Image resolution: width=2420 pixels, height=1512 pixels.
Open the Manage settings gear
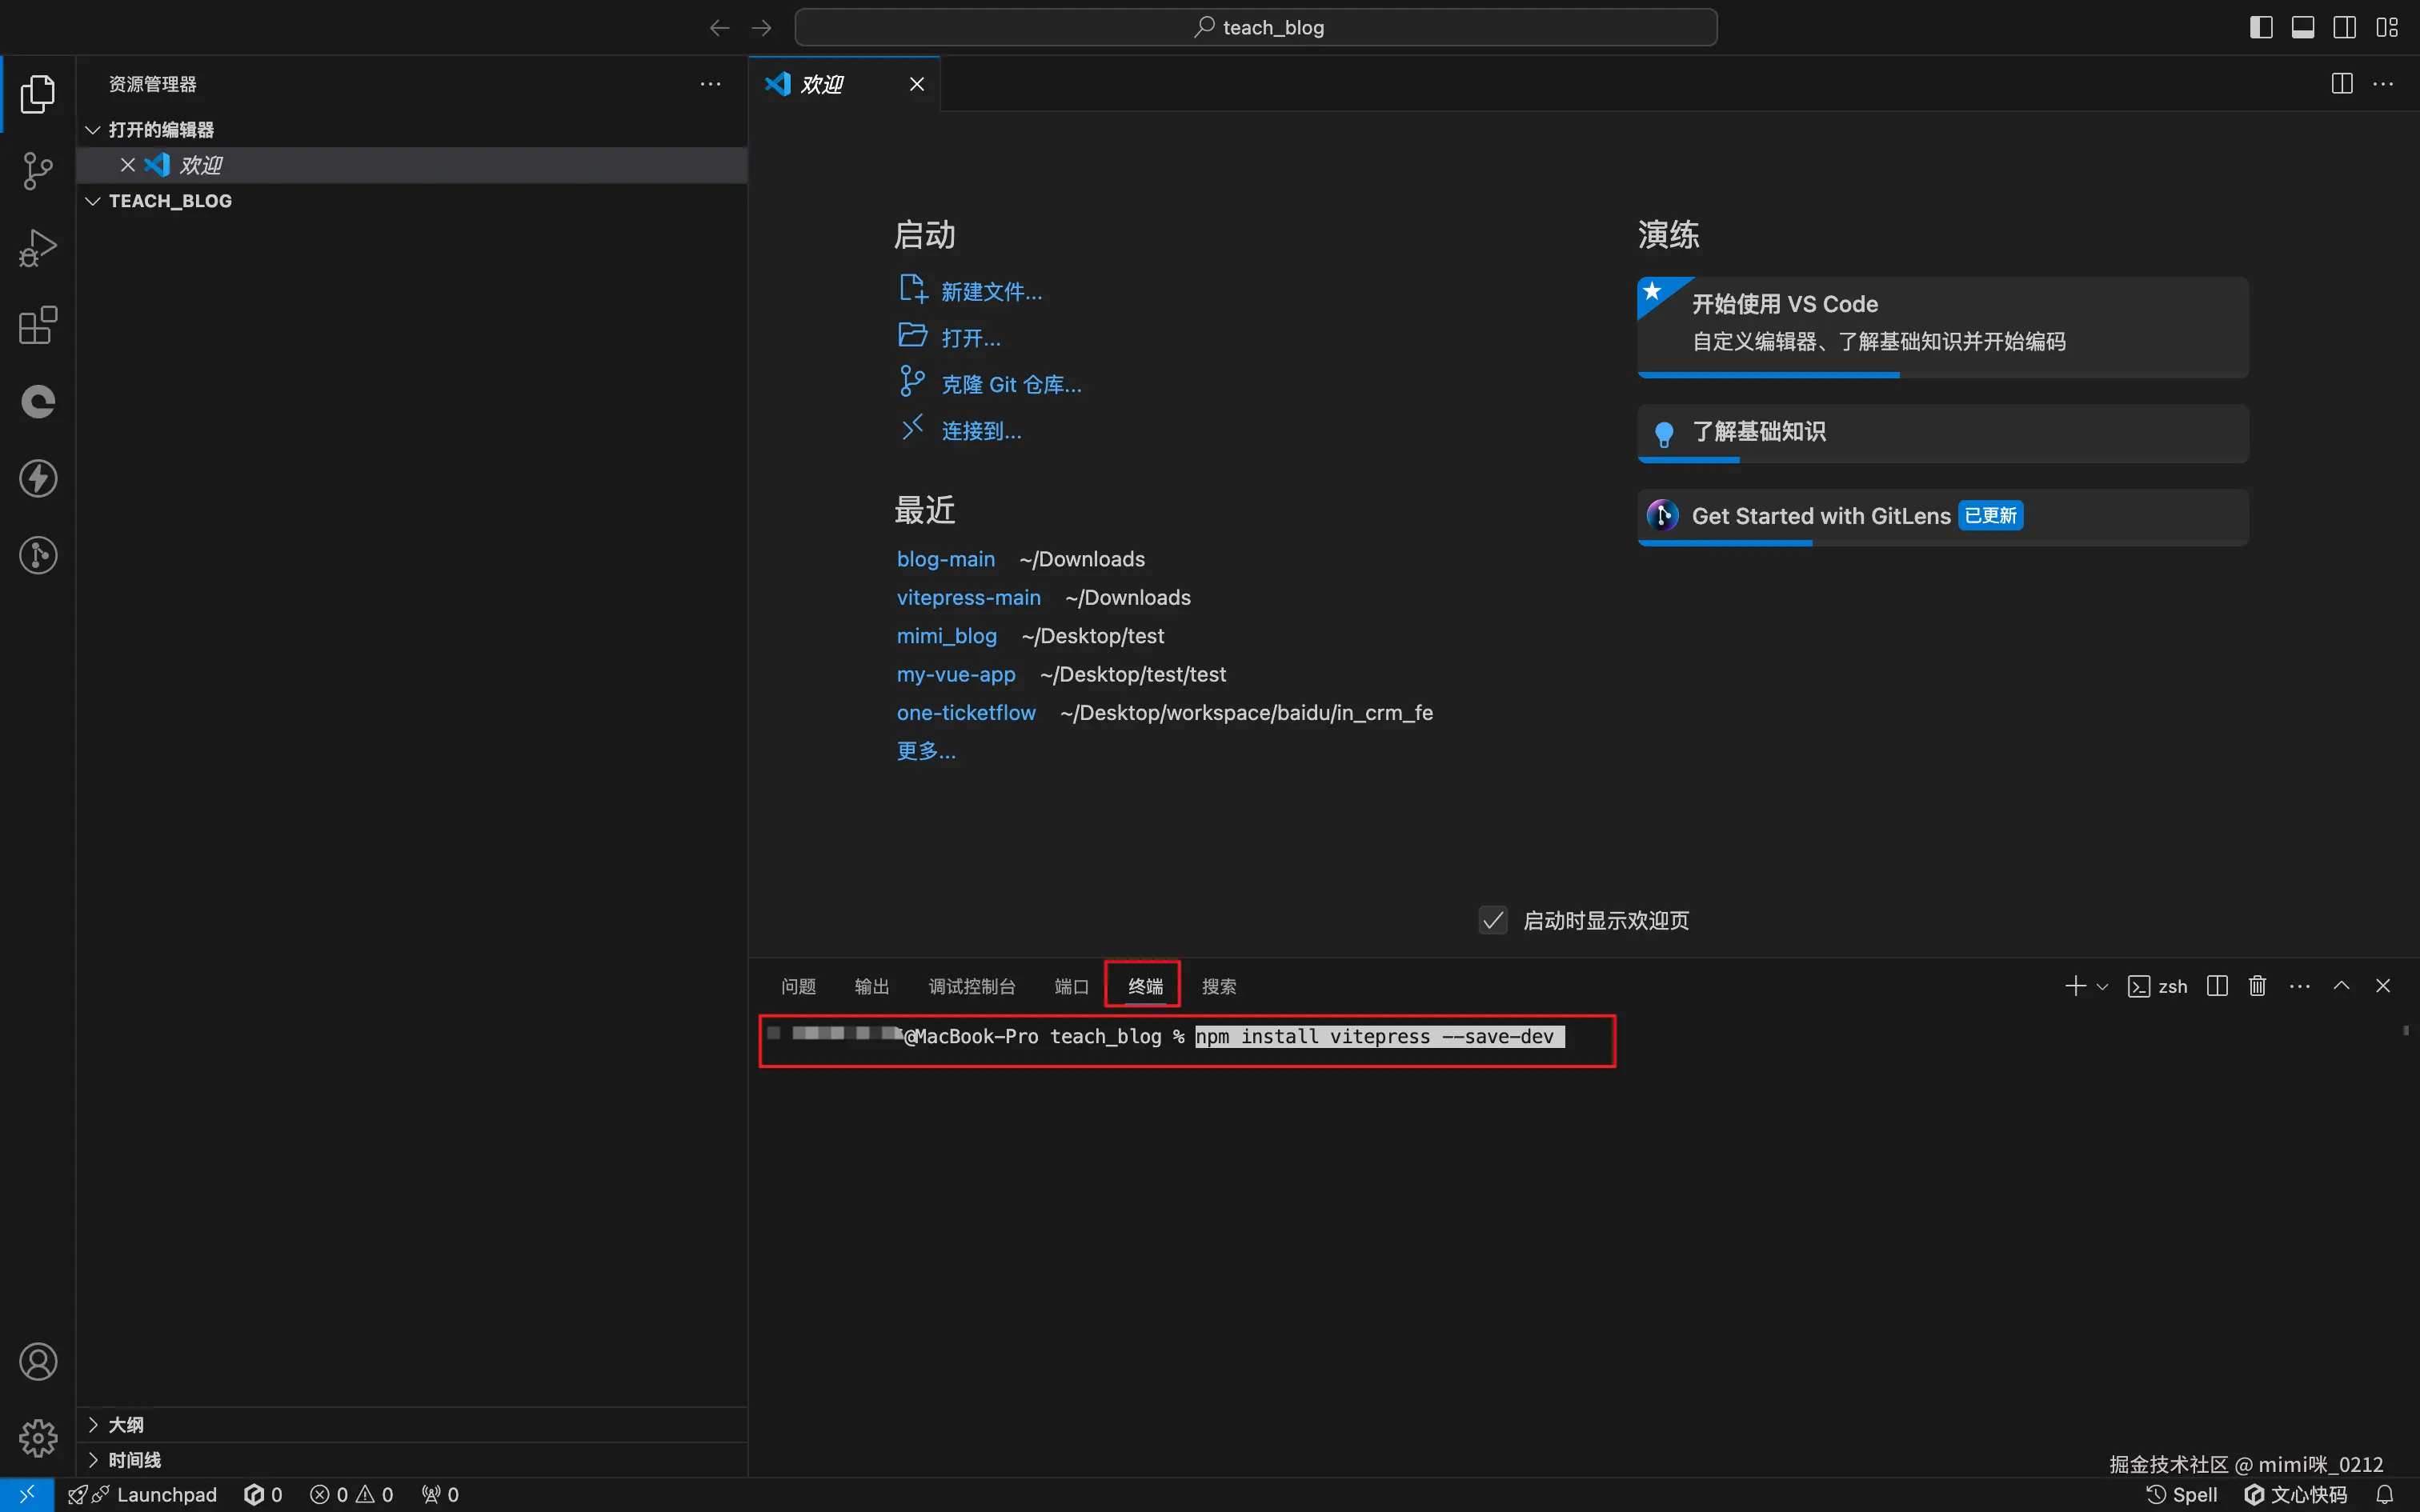[38, 1438]
